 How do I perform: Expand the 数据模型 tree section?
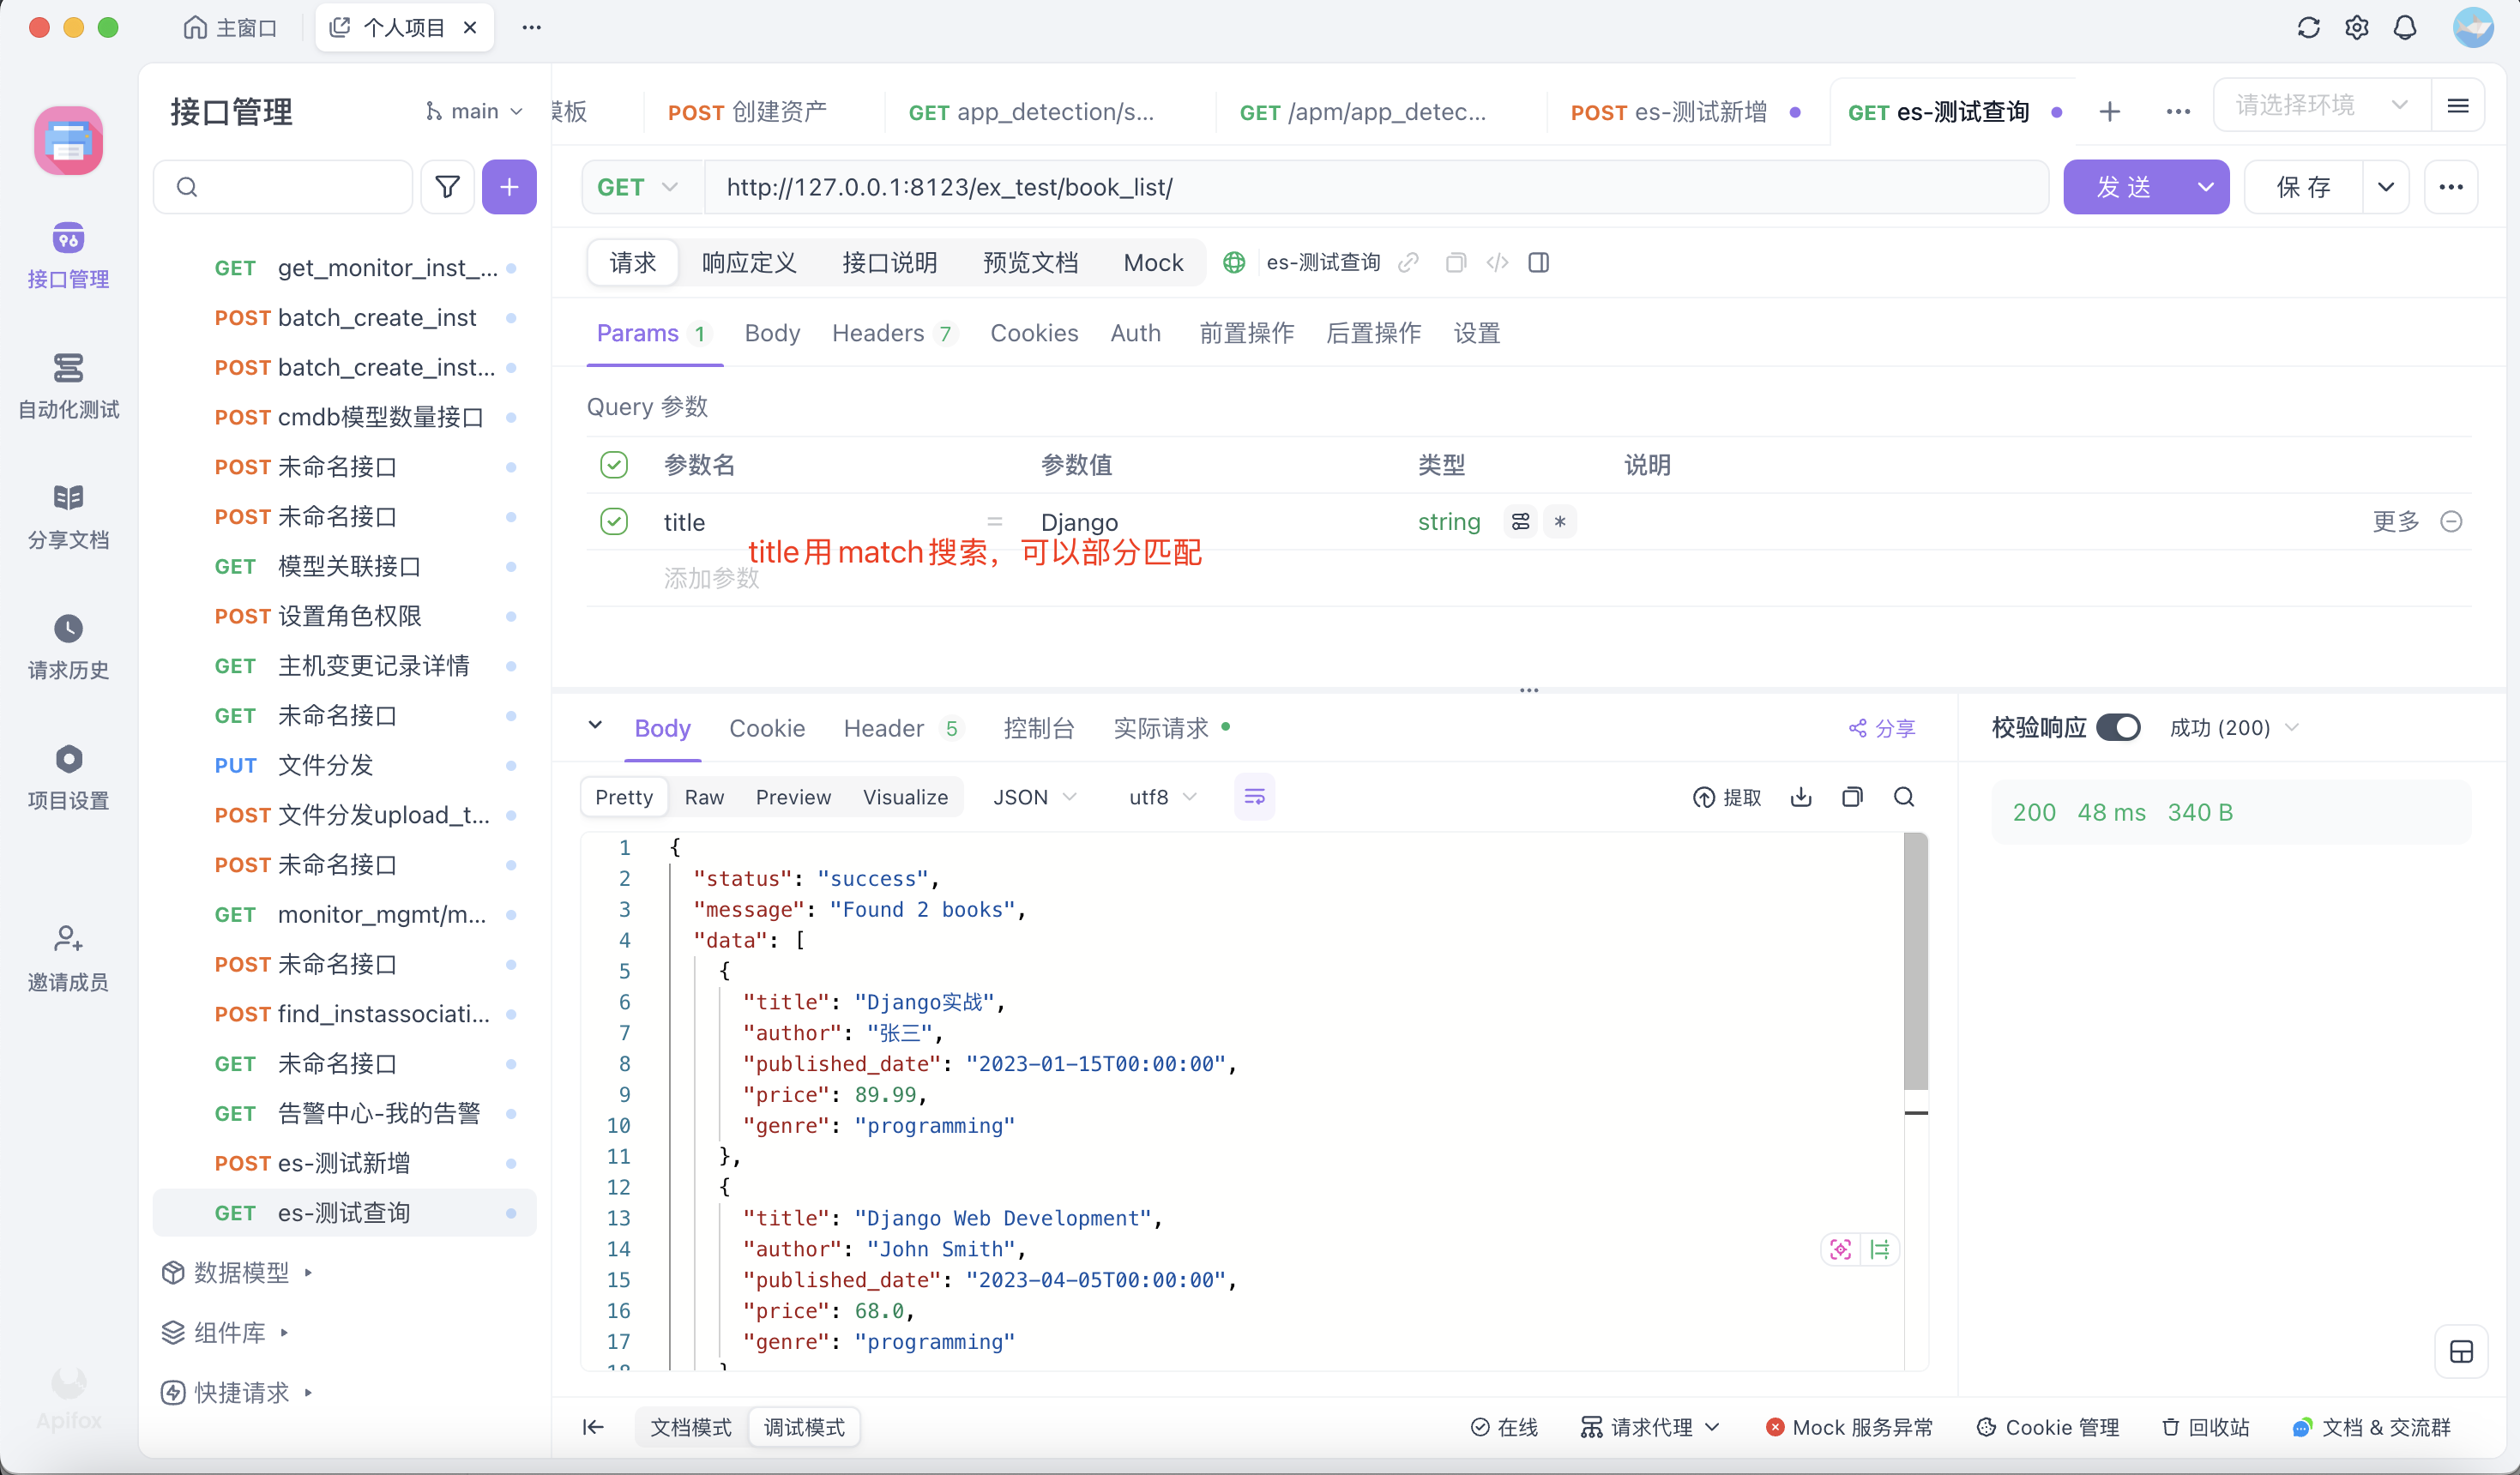(241, 1272)
